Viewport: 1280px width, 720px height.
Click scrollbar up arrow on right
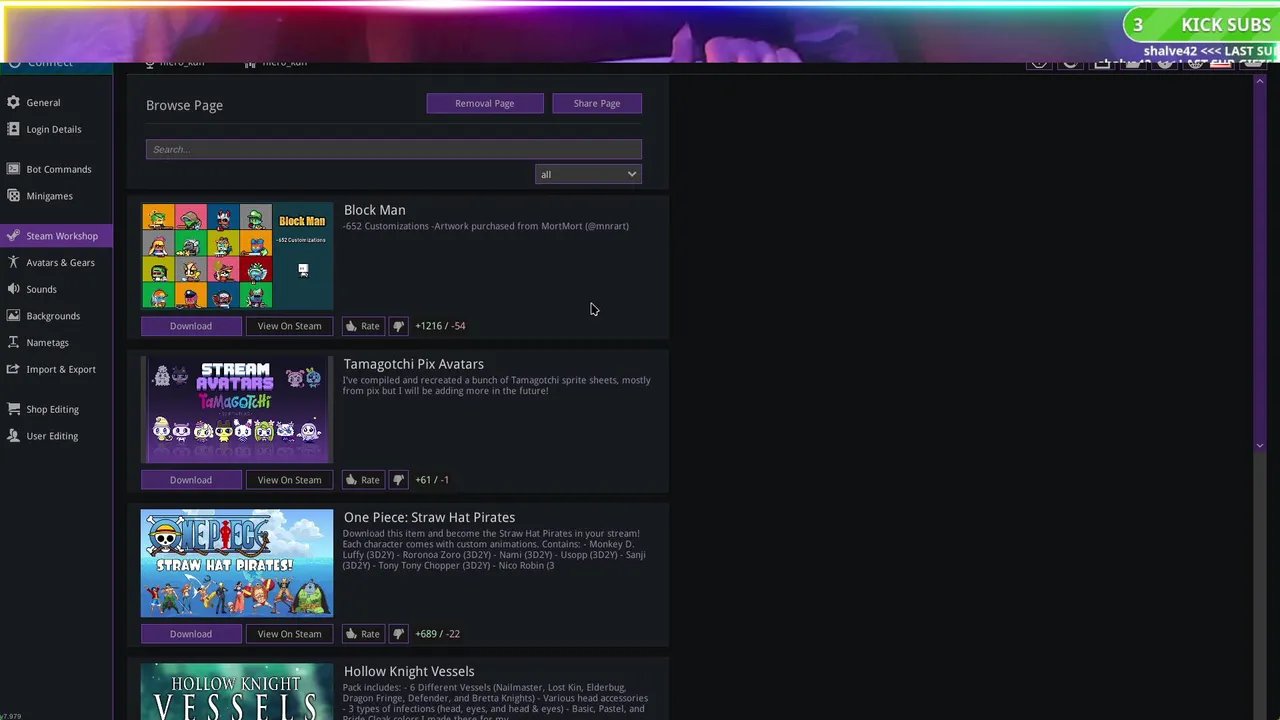click(1260, 80)
